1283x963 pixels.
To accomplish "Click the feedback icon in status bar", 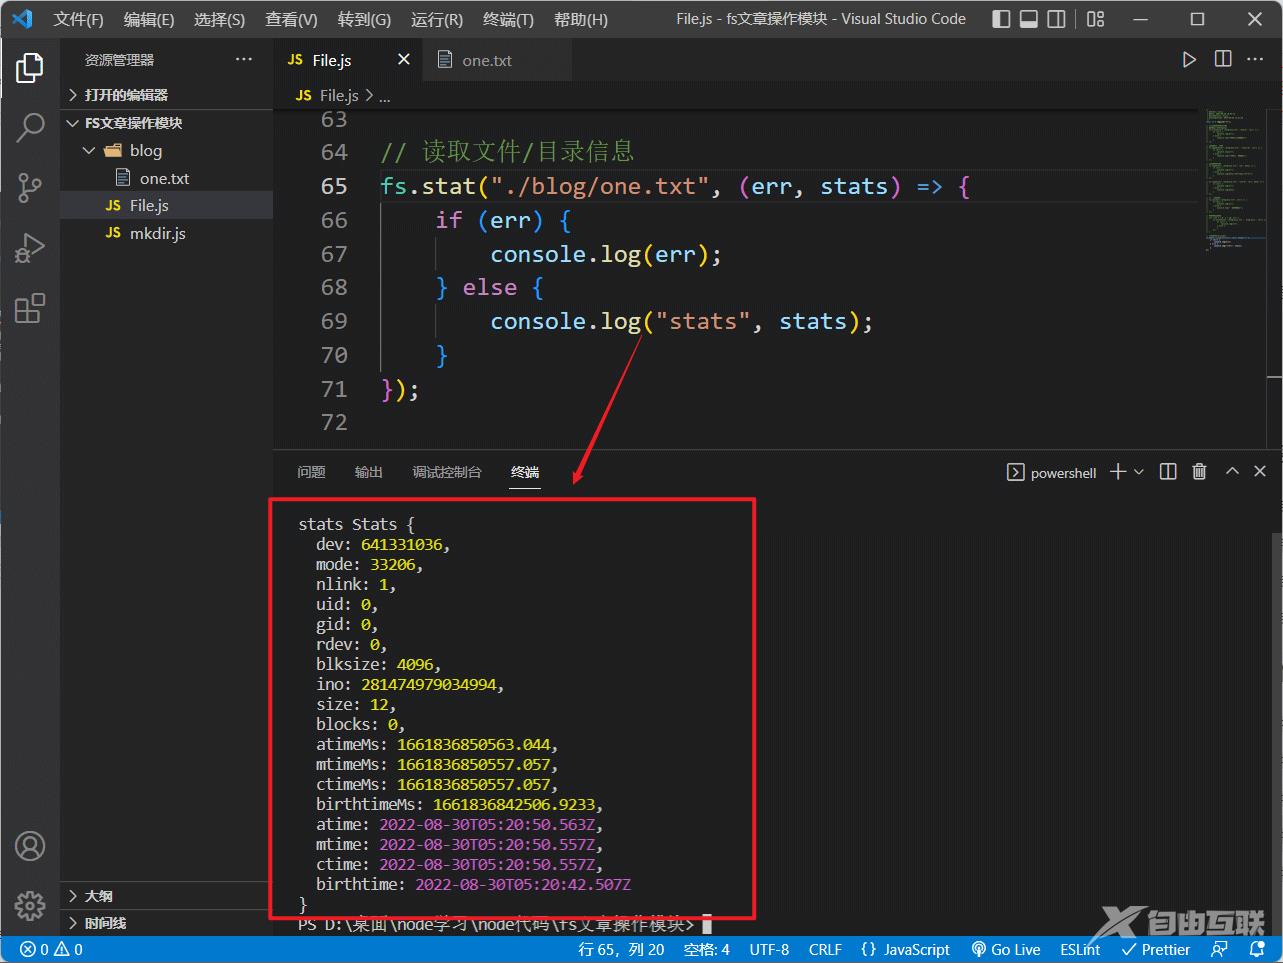I will (1219, 950).
